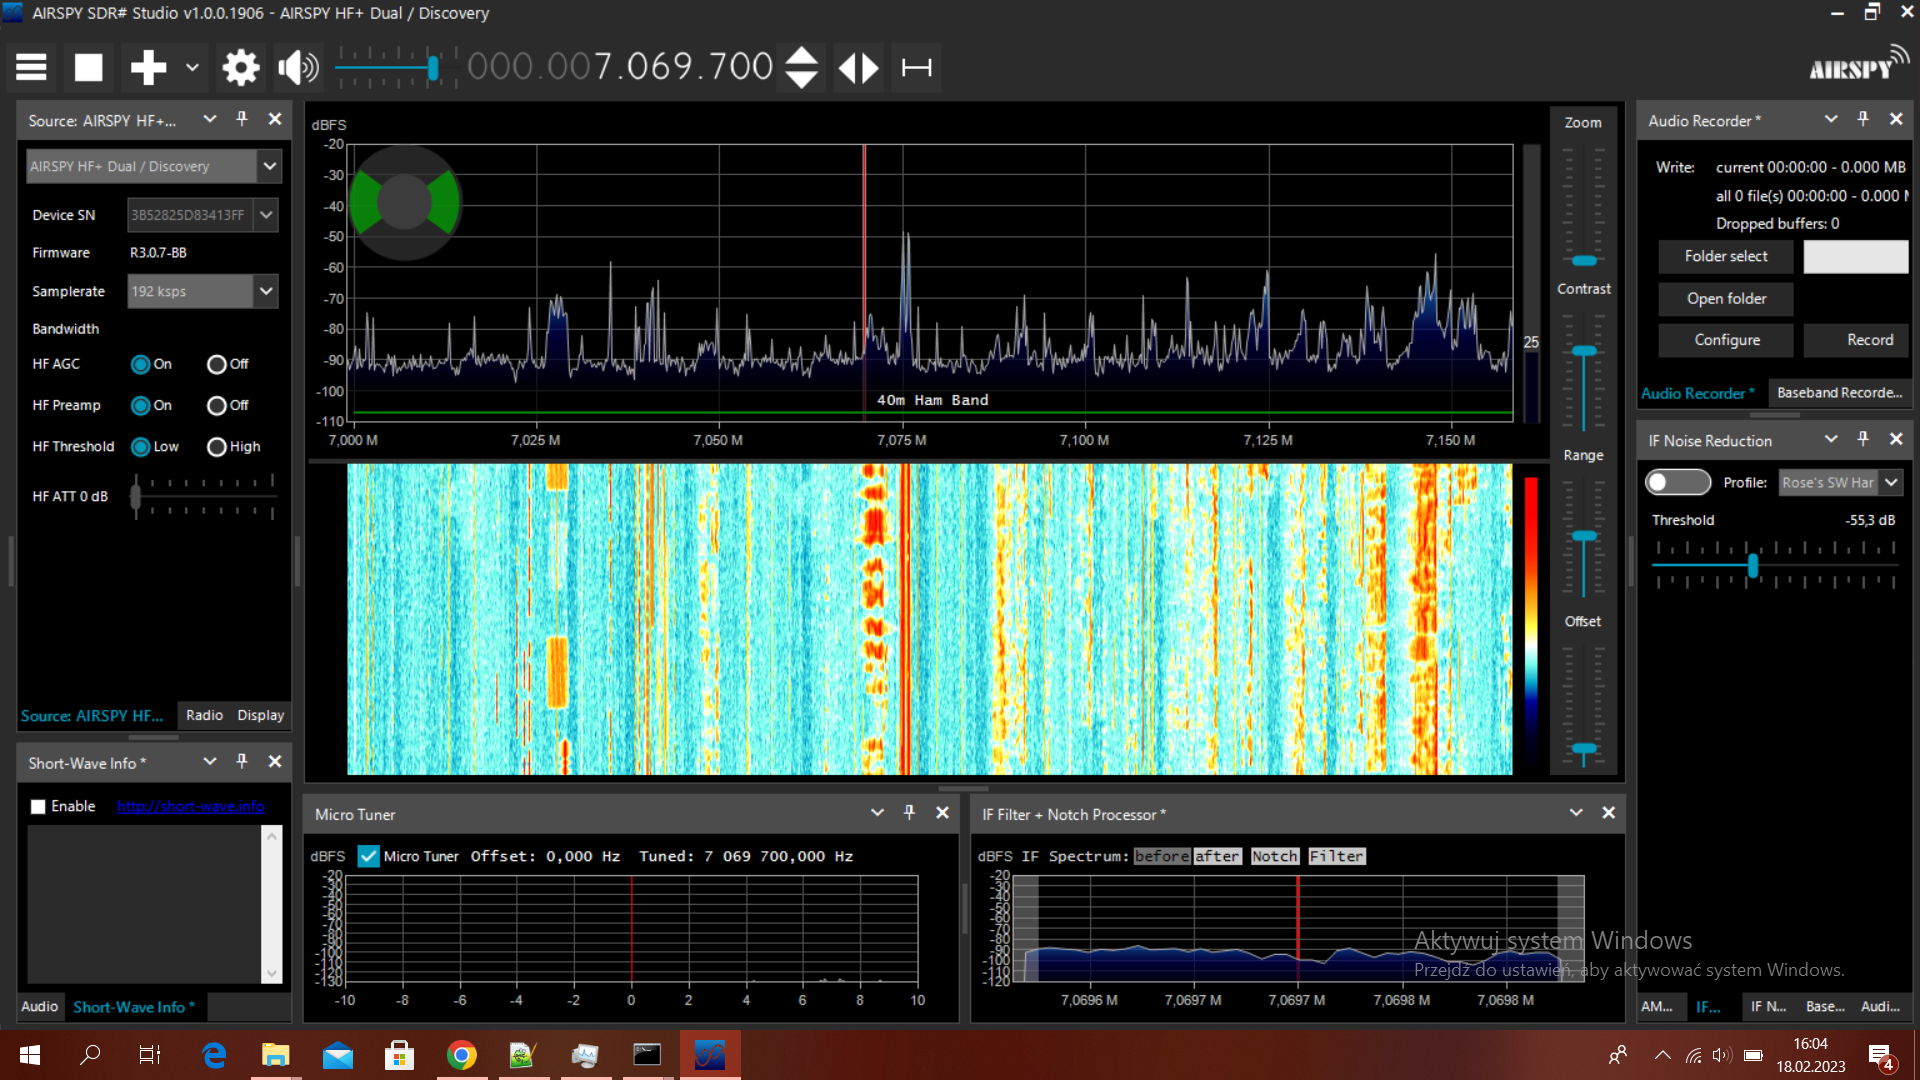Click the Notch button in IF Filter
This screenshot has height=1080, width=1920.
coord(1275,856)
